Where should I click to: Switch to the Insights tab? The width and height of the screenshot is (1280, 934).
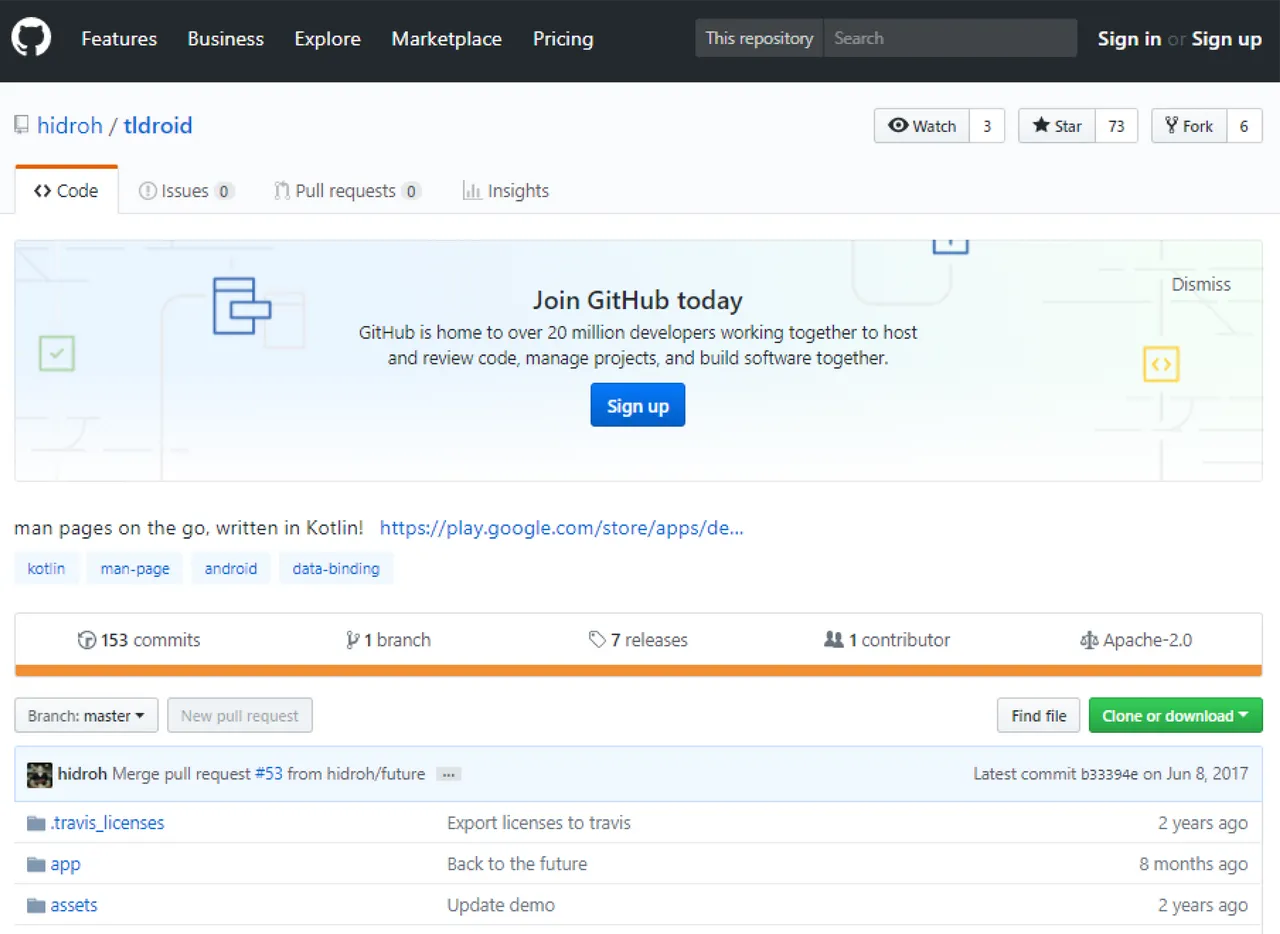click(x=506, y=191)
